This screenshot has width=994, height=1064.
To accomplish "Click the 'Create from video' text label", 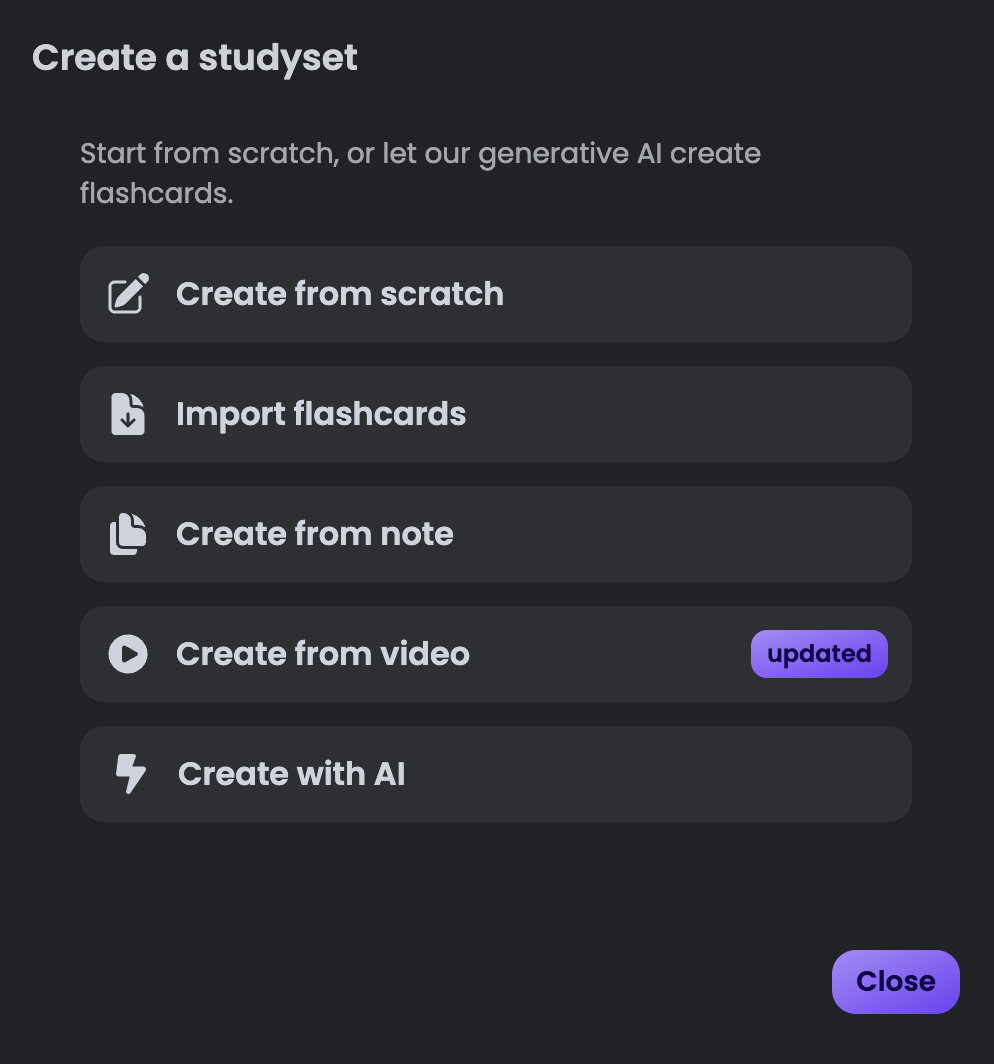I will pyautogui.click(x=323, y=654).
